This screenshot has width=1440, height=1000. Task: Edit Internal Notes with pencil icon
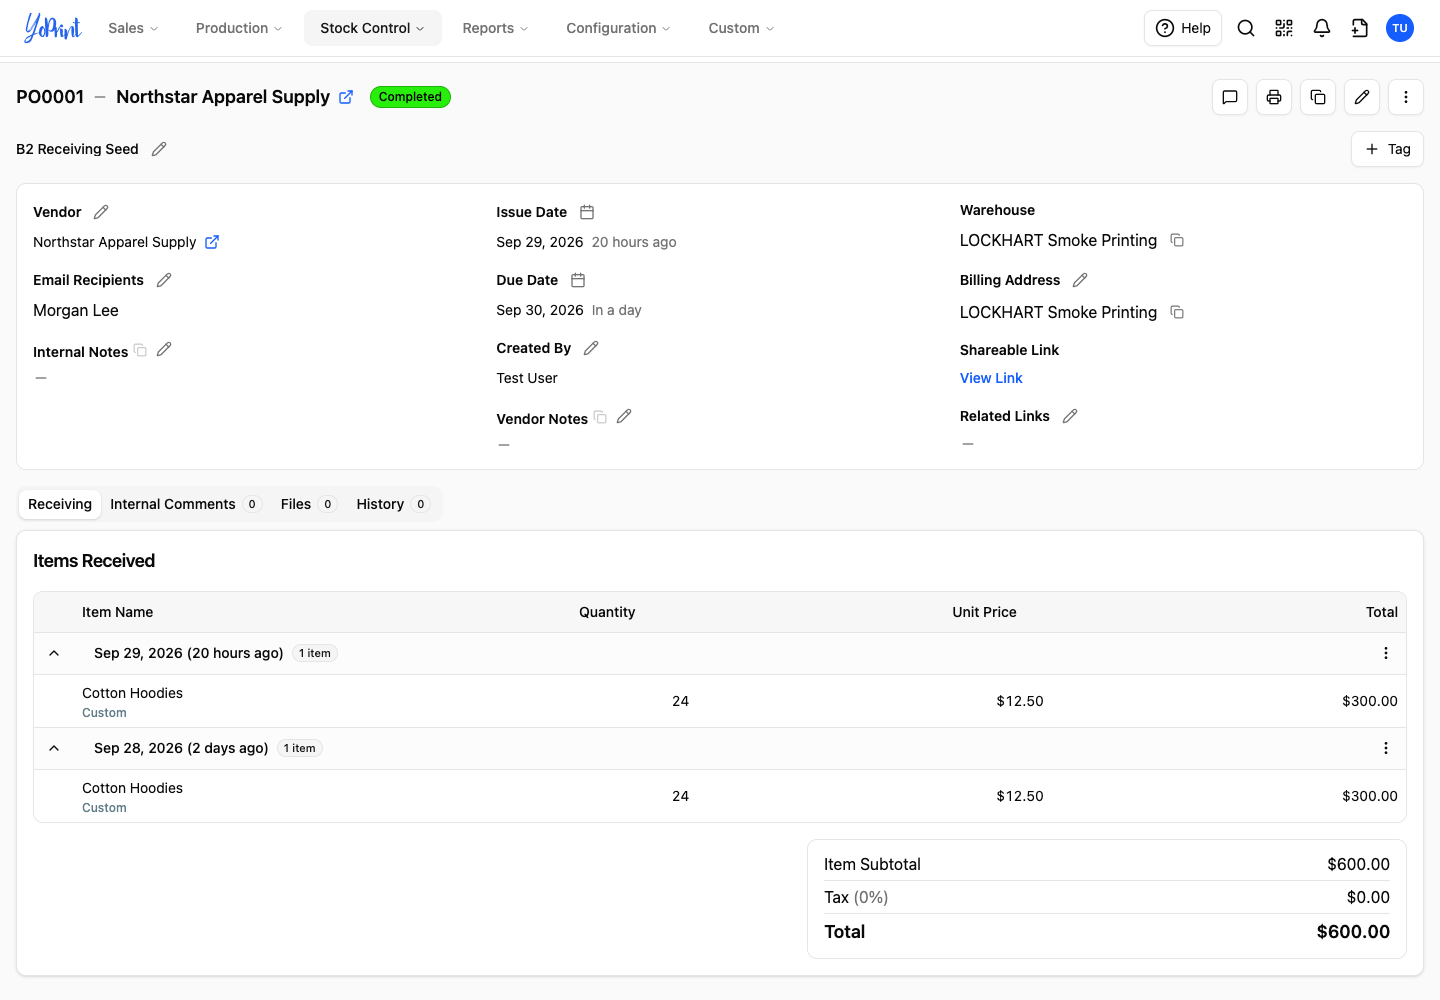pyautogui.click(x=164, y=349)
